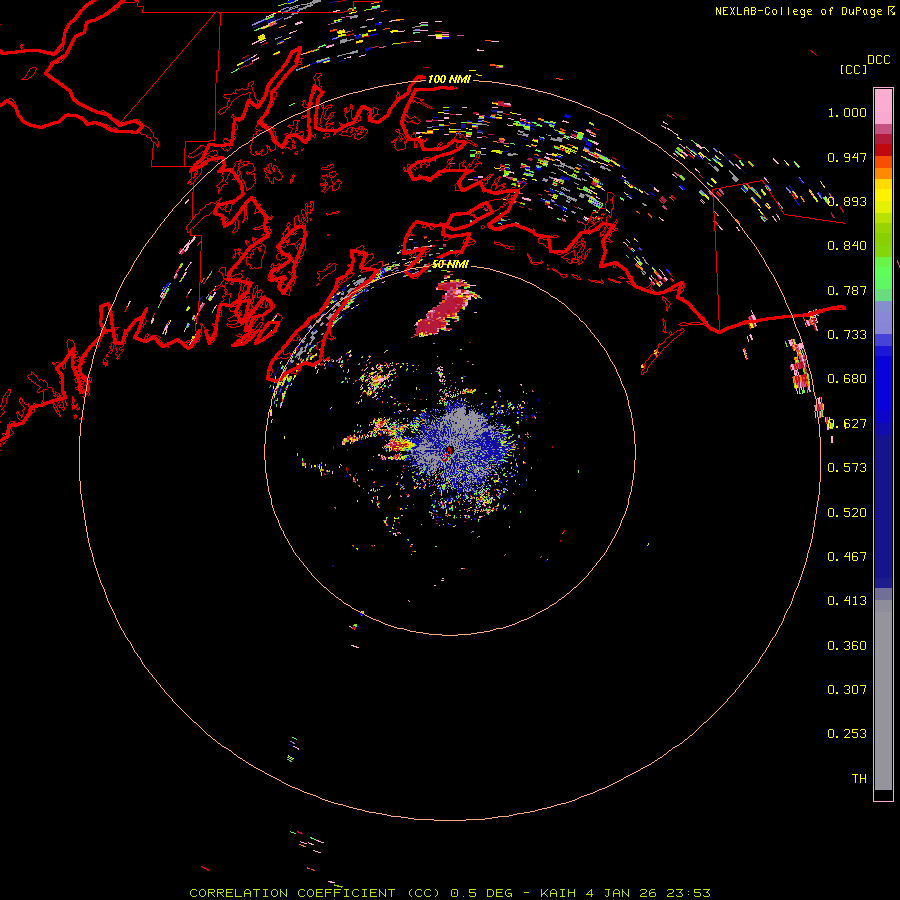The width and height of the screenshot is (900, 900).
Task: Click the 0.360 value on the color scale
Action: 847,646
